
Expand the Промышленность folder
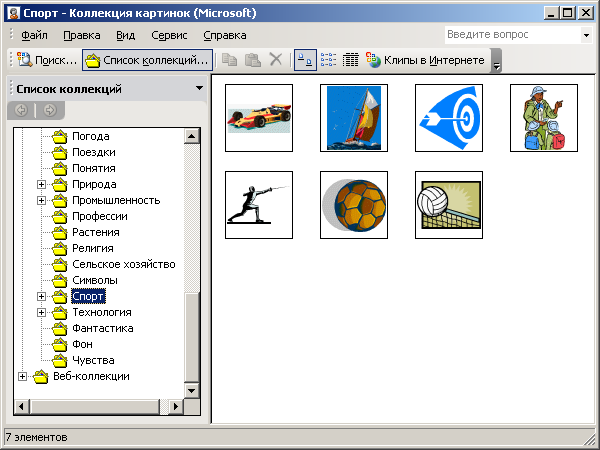[x=41, y=201]
